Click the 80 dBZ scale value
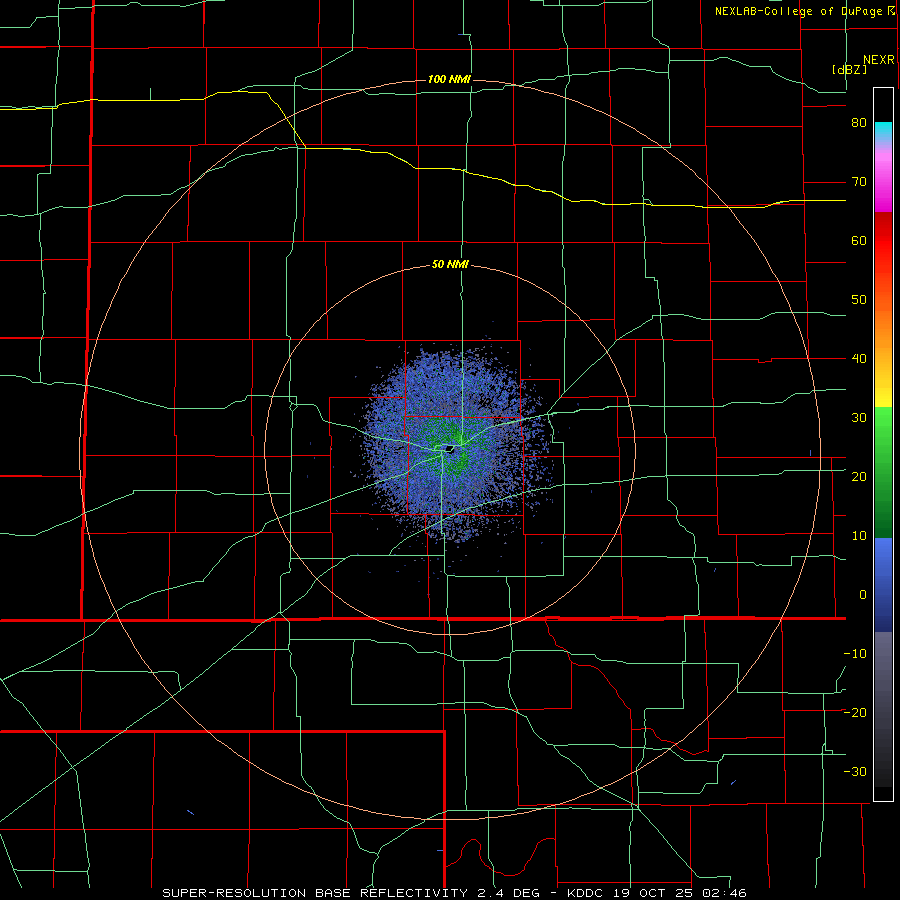This screenshot has height=900, width=900. tap(859, 123)
